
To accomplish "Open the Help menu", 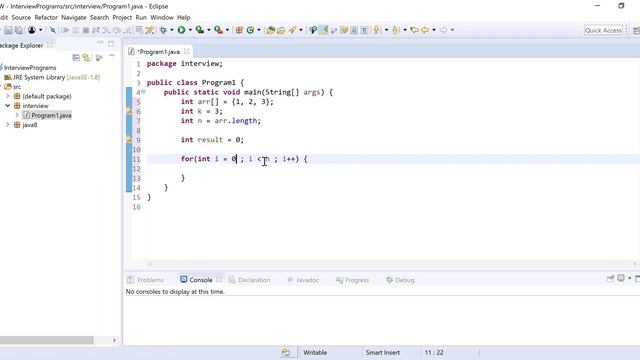I will pyautogui.click(x=184, y=18).
